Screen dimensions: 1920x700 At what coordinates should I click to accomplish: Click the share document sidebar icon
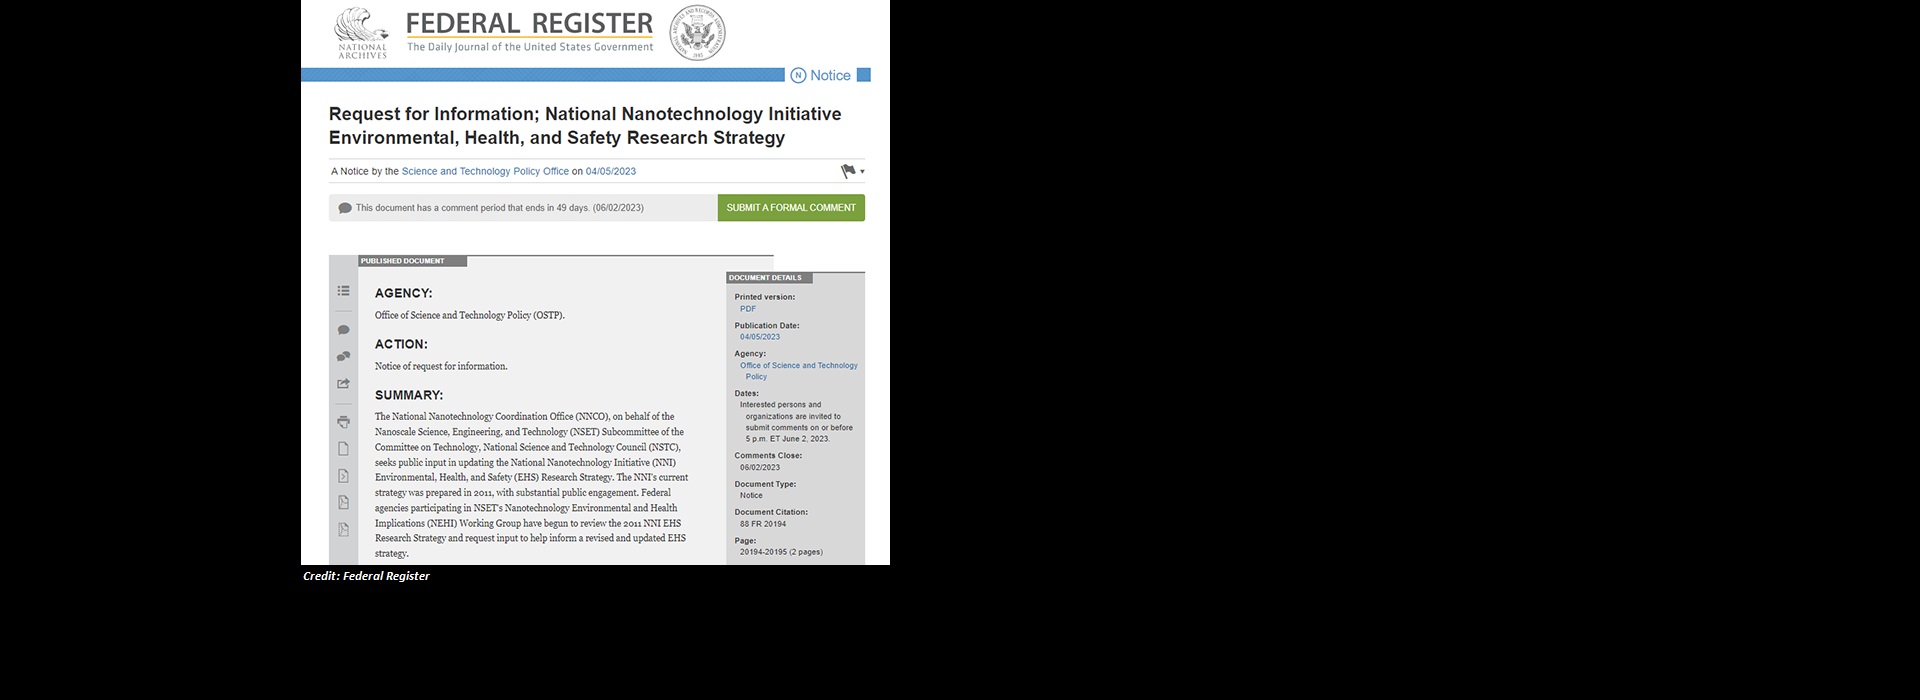point(343,384)
